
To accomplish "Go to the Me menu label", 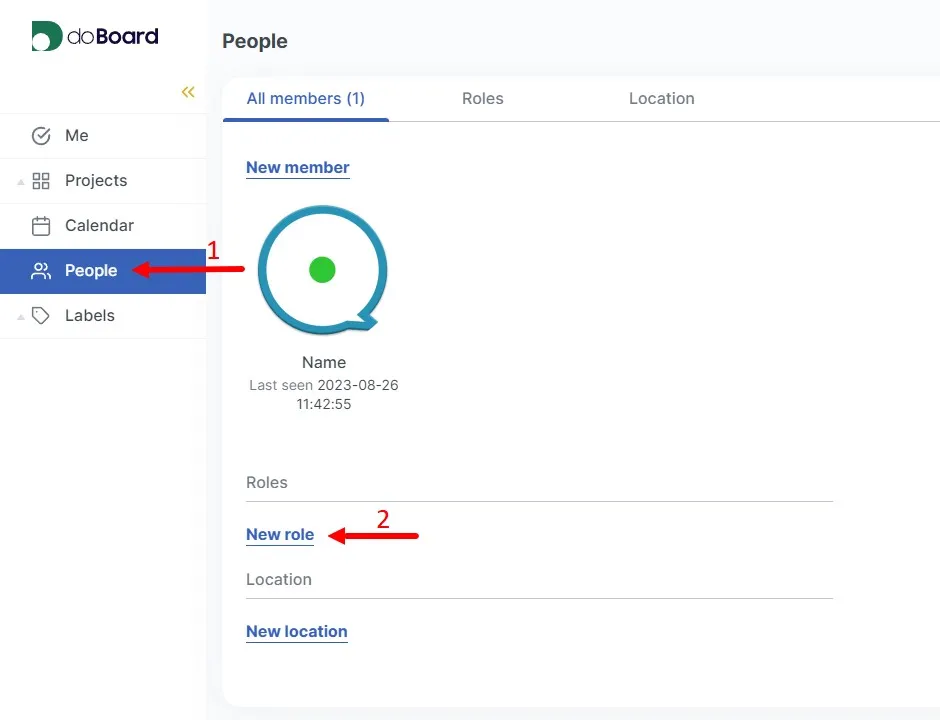I will (x=77, y=136).
